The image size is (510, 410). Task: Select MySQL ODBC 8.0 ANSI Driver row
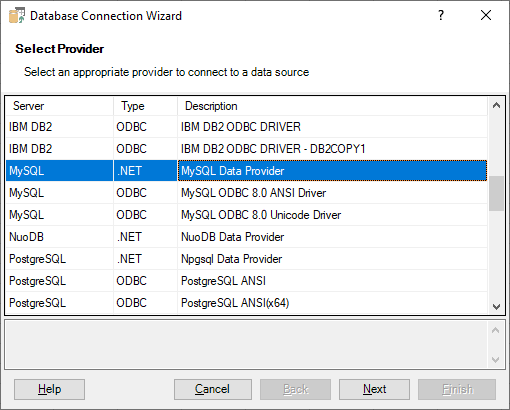(x=247, y=193)
